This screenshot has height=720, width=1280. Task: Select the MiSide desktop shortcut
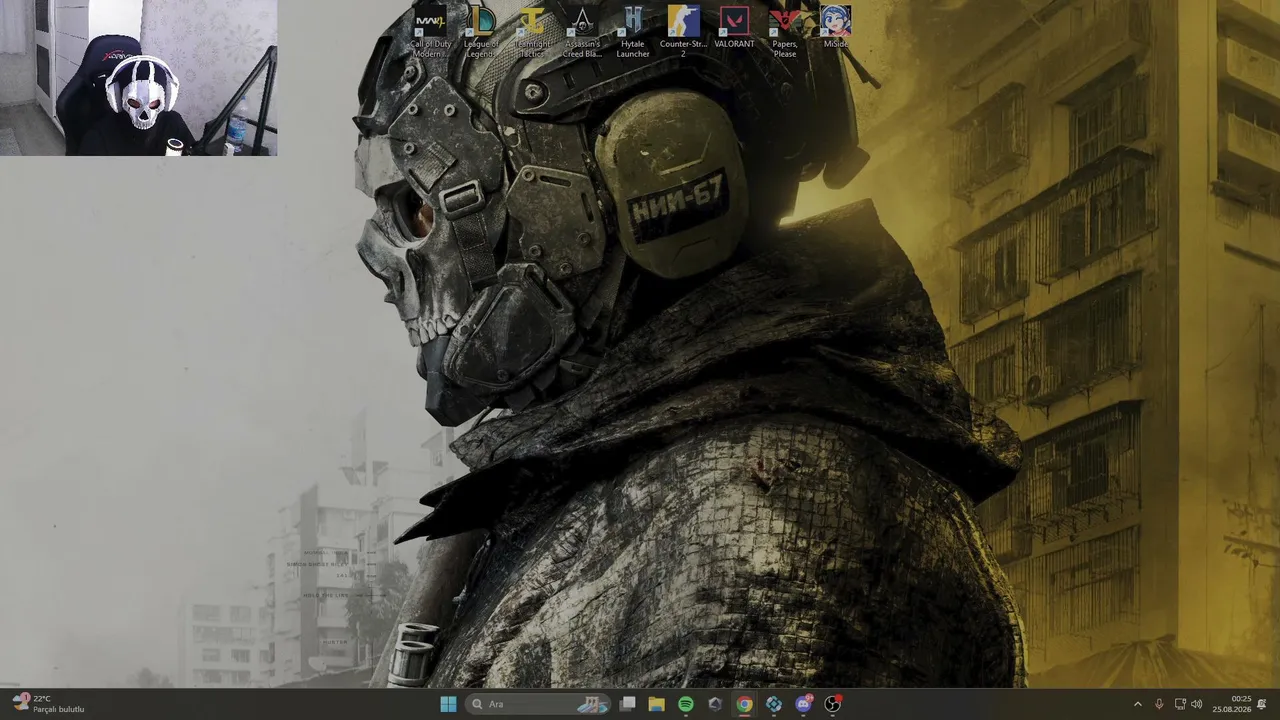coord(836,27)
